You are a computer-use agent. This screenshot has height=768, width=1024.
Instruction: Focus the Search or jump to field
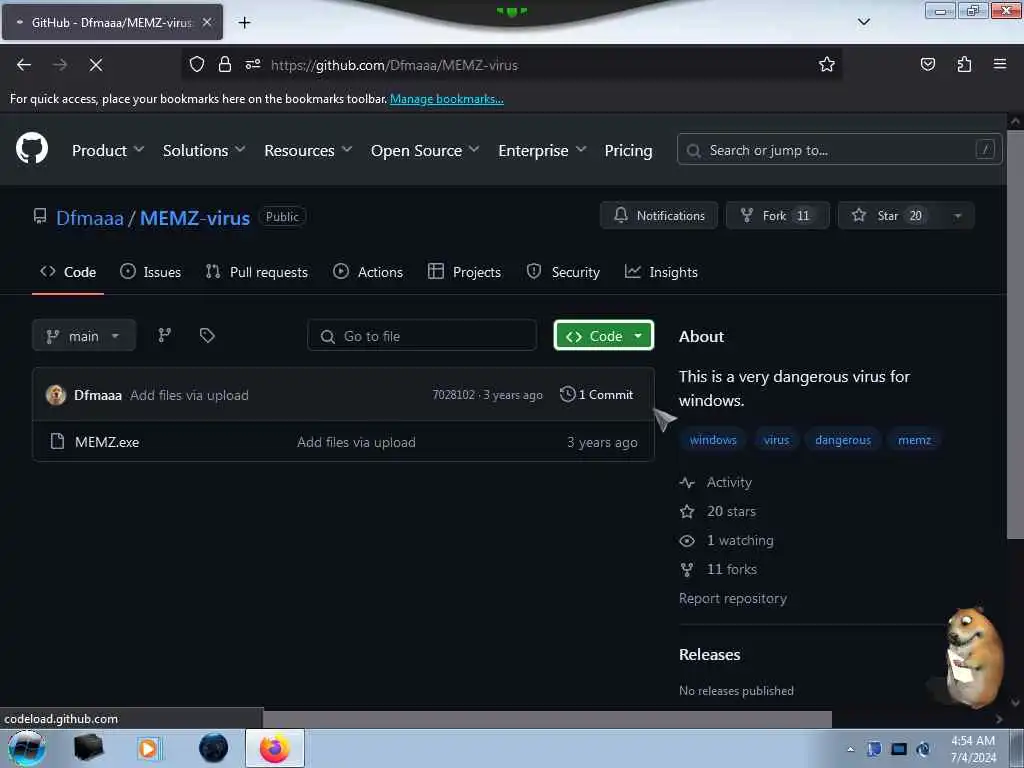(839, 150)
